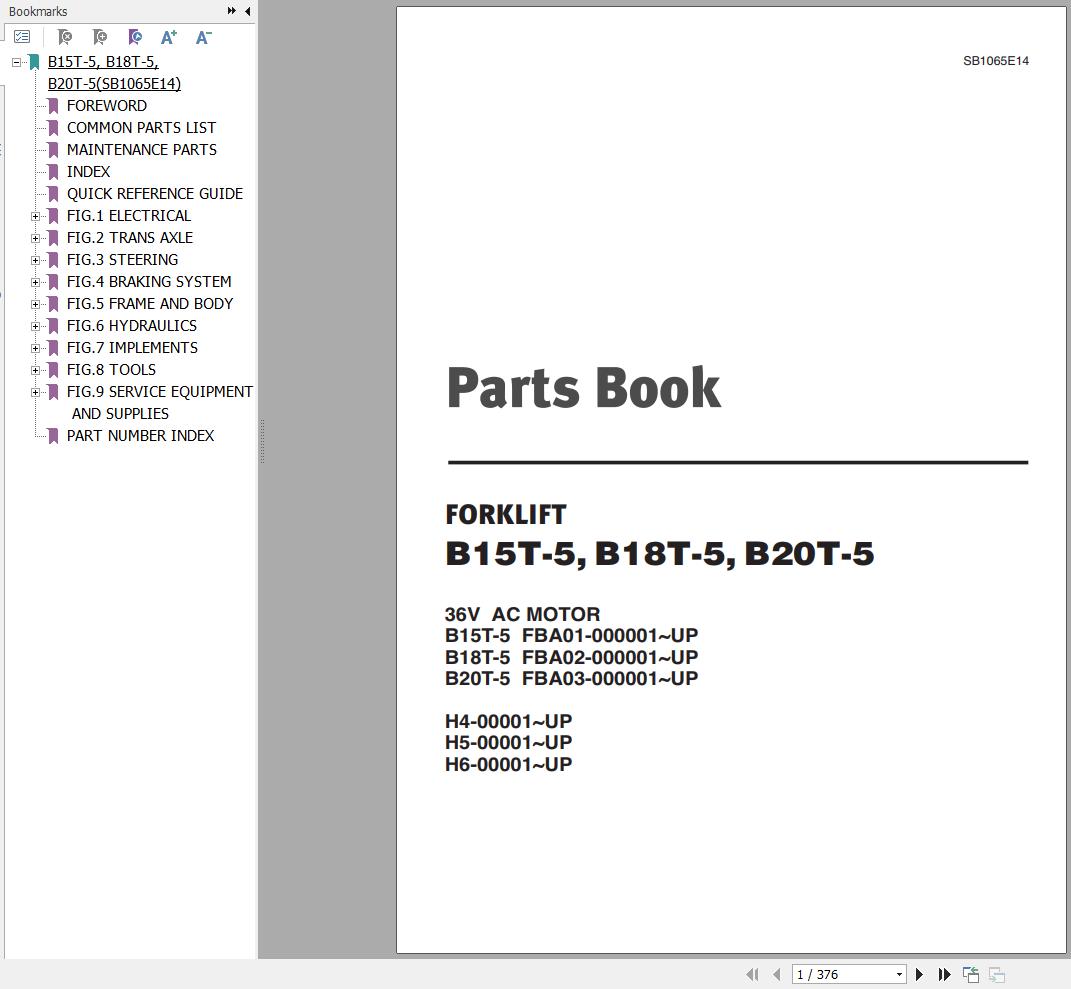Open the FOREWORD bookmark
1071x989 pixels.
[107, 106]
